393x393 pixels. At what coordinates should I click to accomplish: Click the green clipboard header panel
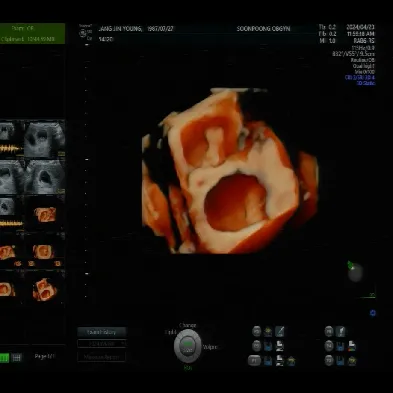coord(32,33)
